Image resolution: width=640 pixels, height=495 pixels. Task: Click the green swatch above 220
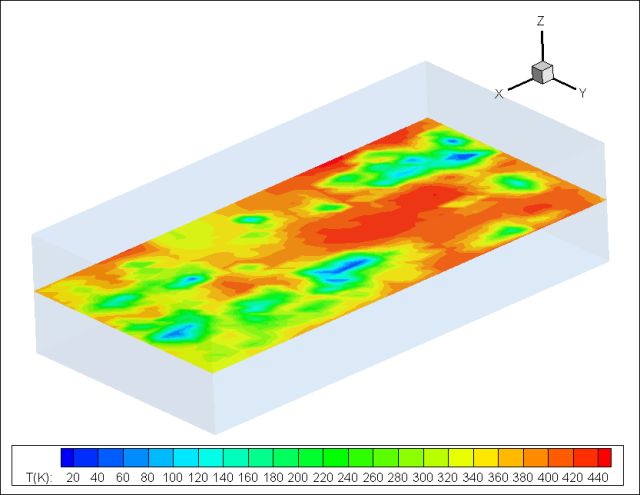click(323, 457)
